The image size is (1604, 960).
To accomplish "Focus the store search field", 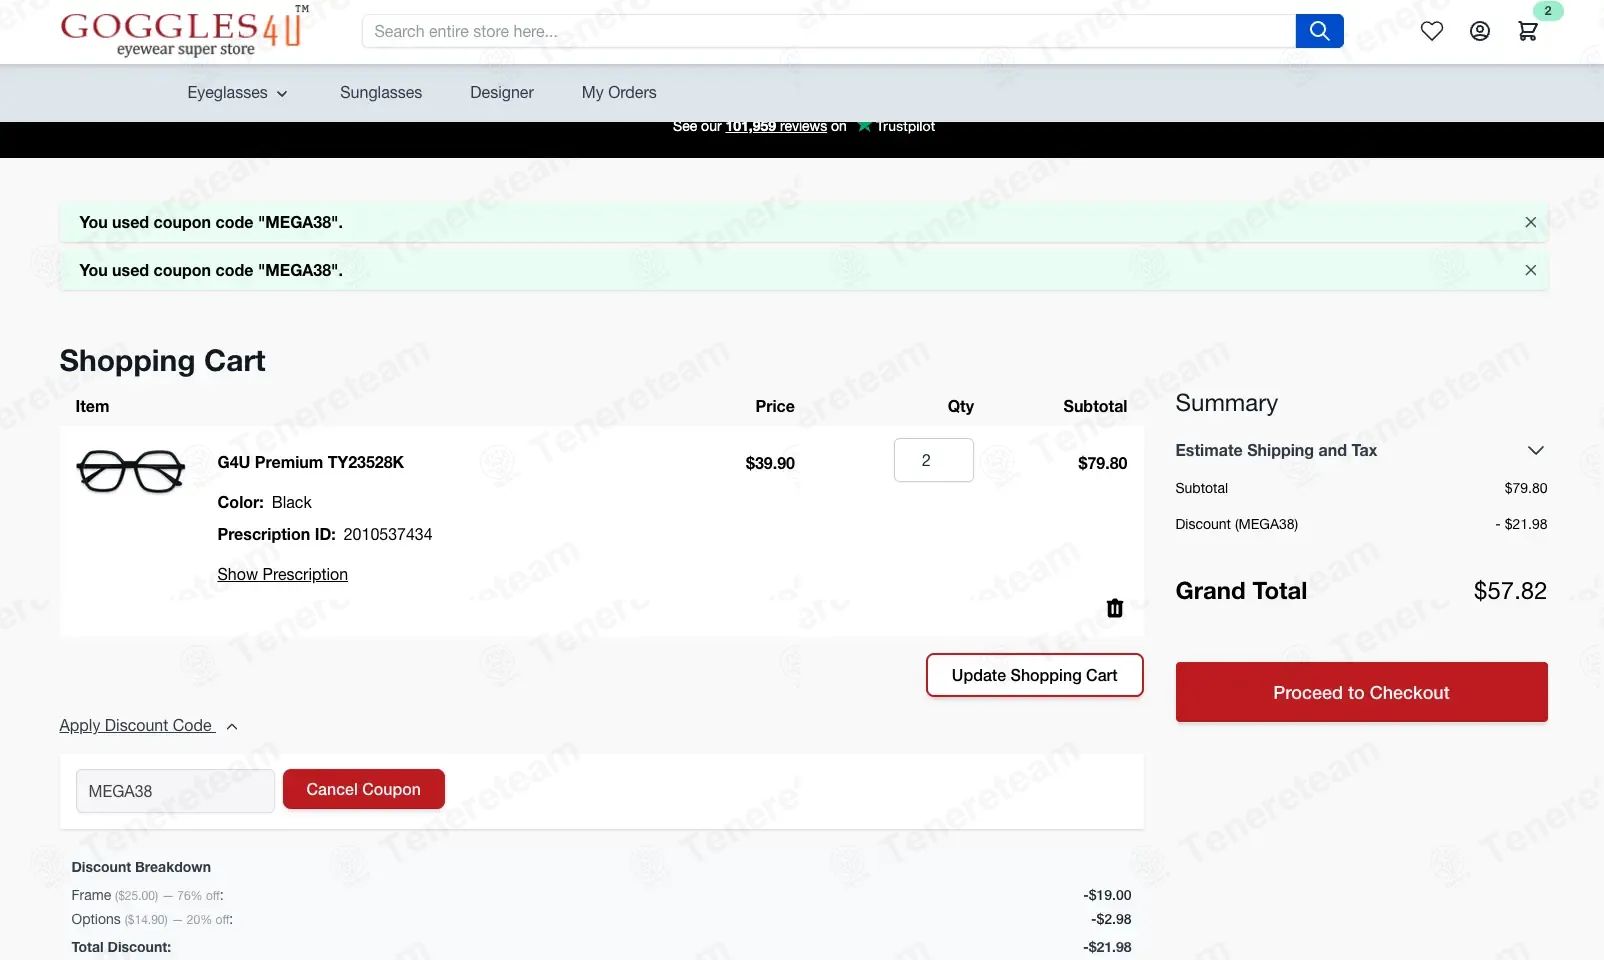I will (829, 31).
